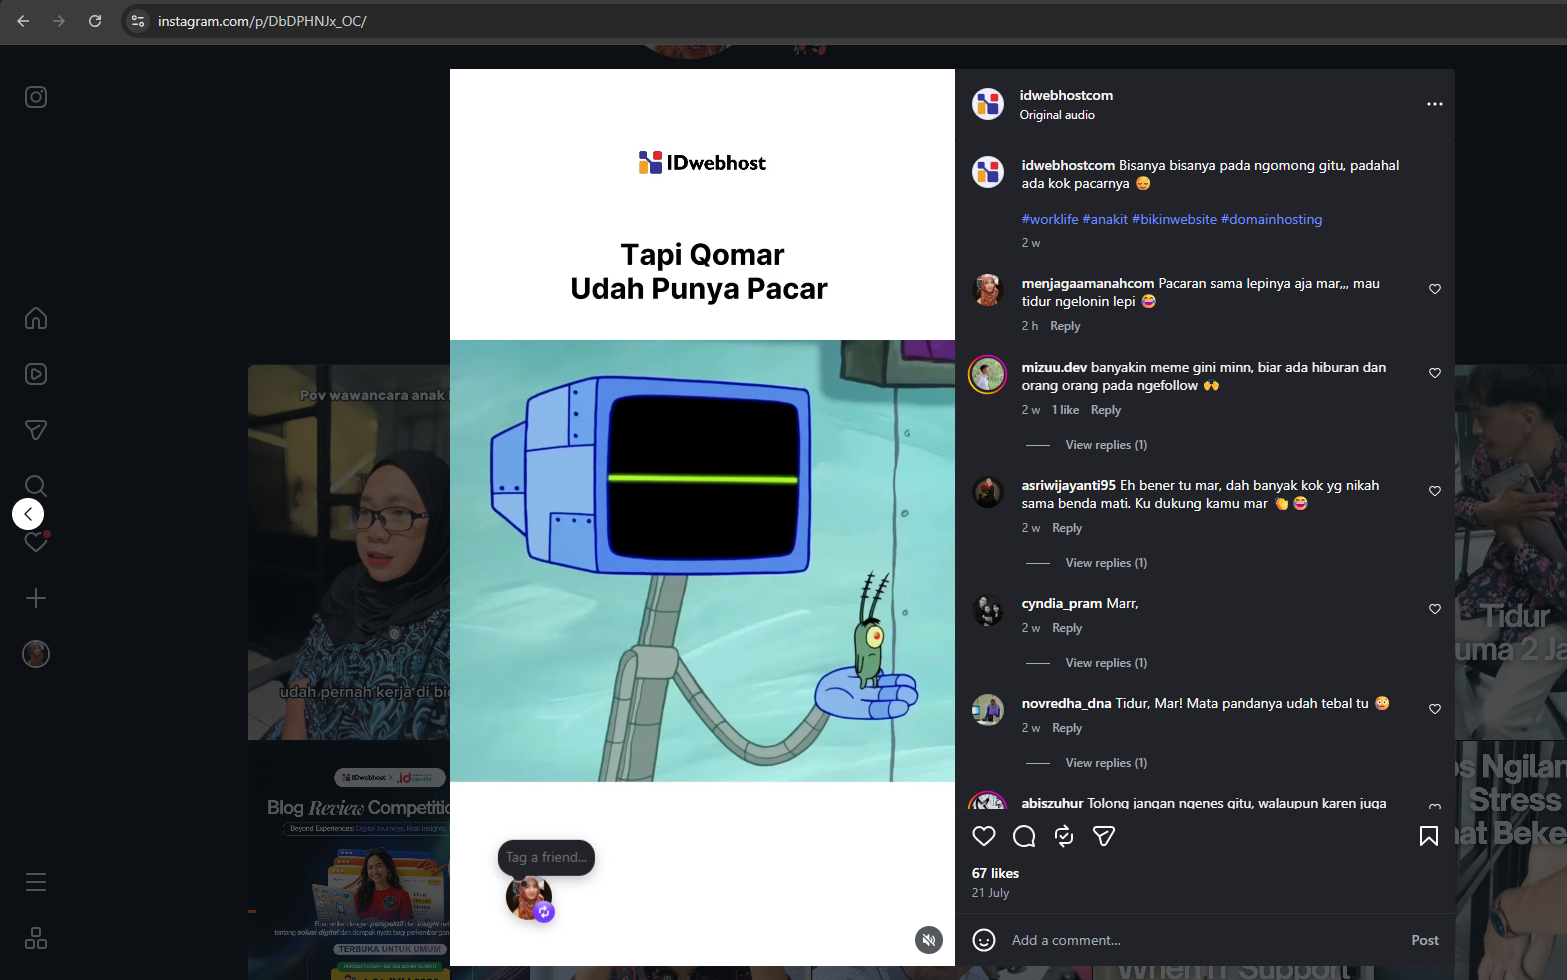Image resolution: width=1567 pixels, height=980 pixels.
Task: Open Notifications heart in sidebar
Action: click(x=36, y=542)
